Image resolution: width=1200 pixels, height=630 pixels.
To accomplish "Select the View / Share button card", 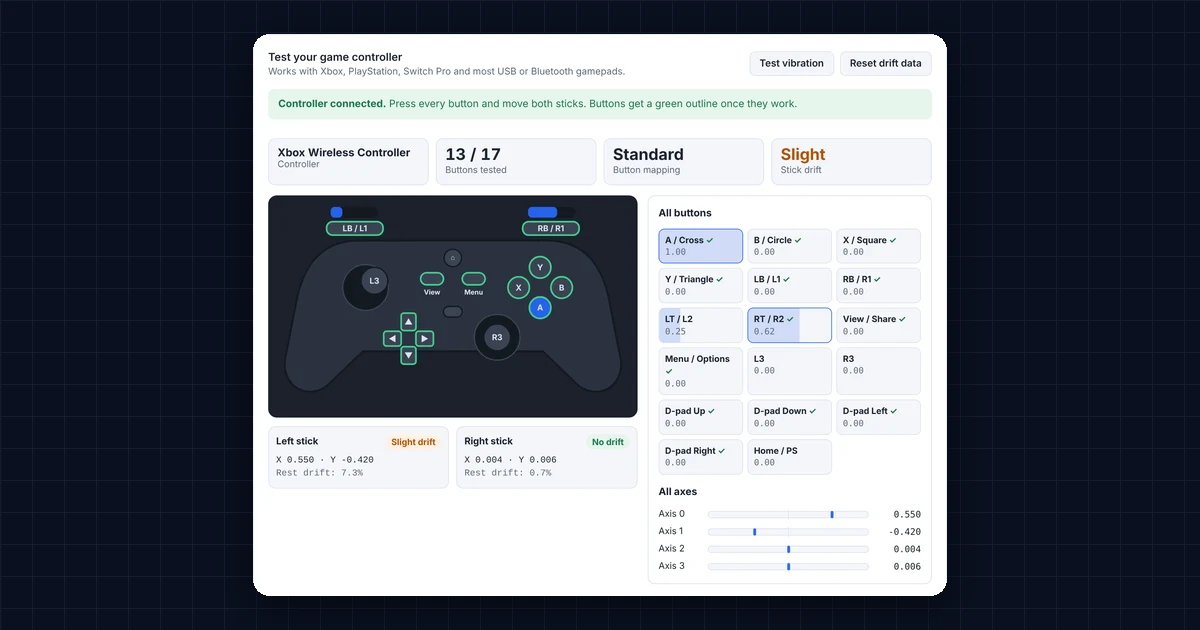I will [x=878, y=325].
